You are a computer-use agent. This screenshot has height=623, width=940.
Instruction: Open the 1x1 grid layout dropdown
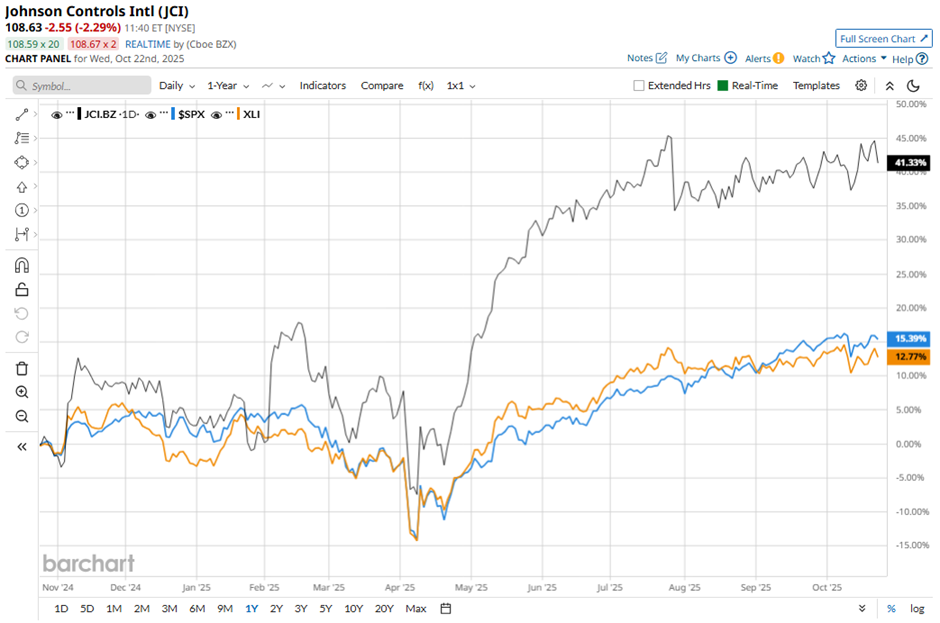point(460,86)
